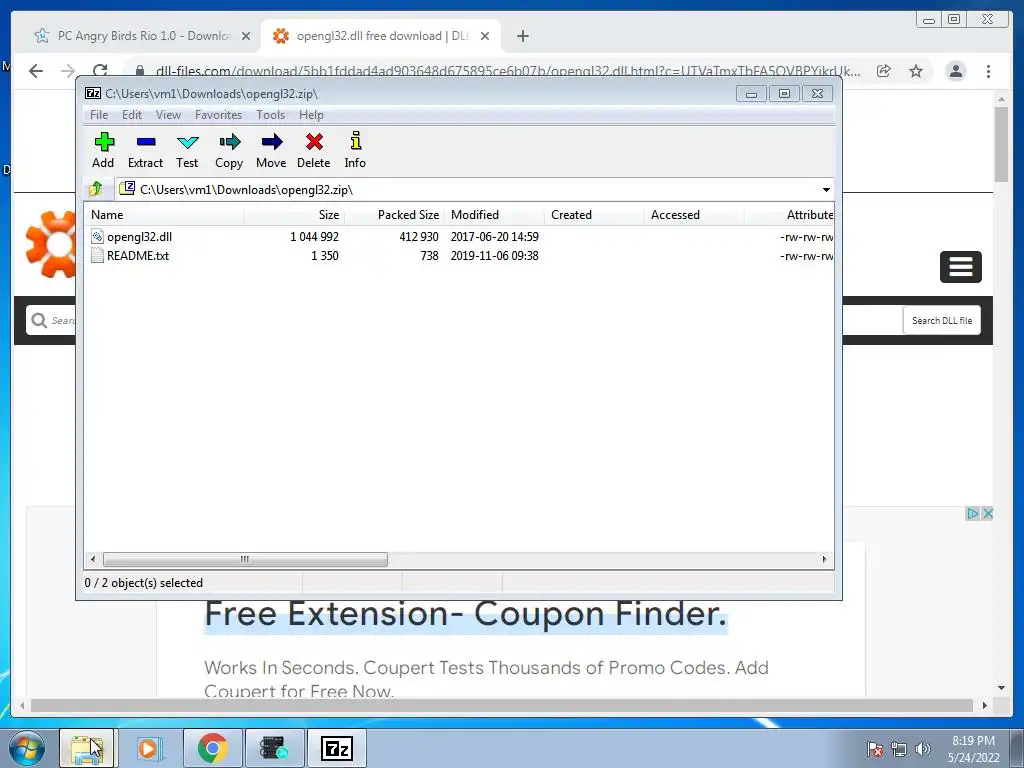The height and width of the screenshot is (768, 1024).
Task: Sort by the Created column header
Action: click(x=594, y=215)
